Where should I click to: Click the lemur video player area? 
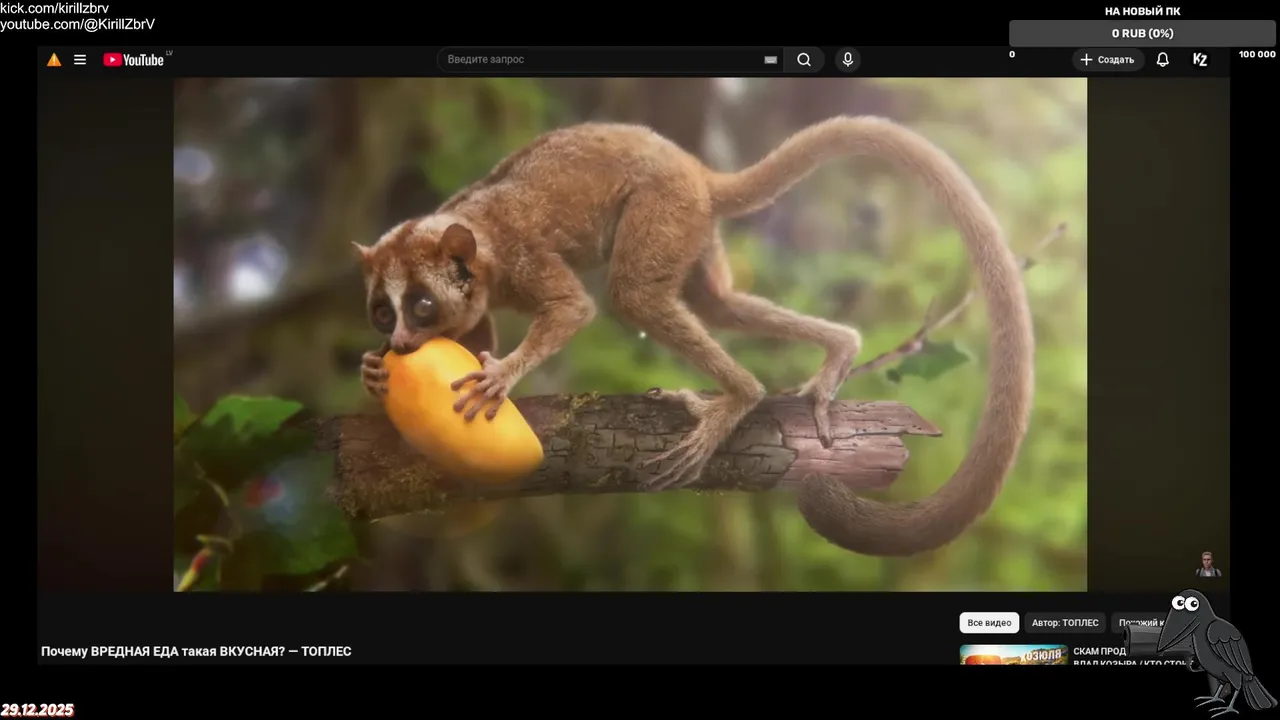pos(630,334)
